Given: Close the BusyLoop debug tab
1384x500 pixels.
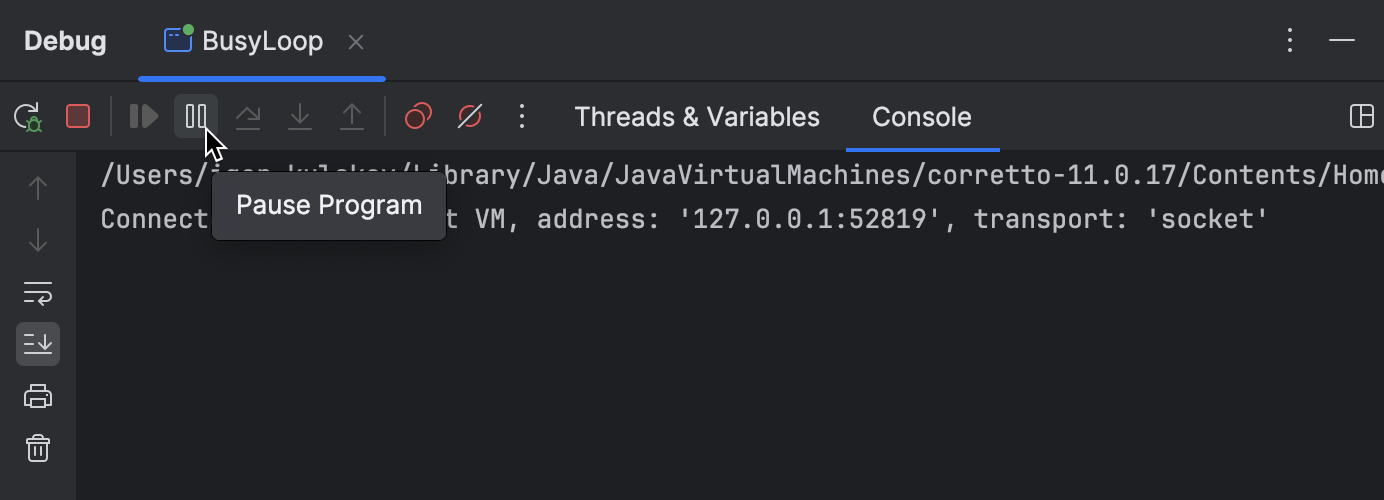Looking at the screenshot, I should click(356, 42).
